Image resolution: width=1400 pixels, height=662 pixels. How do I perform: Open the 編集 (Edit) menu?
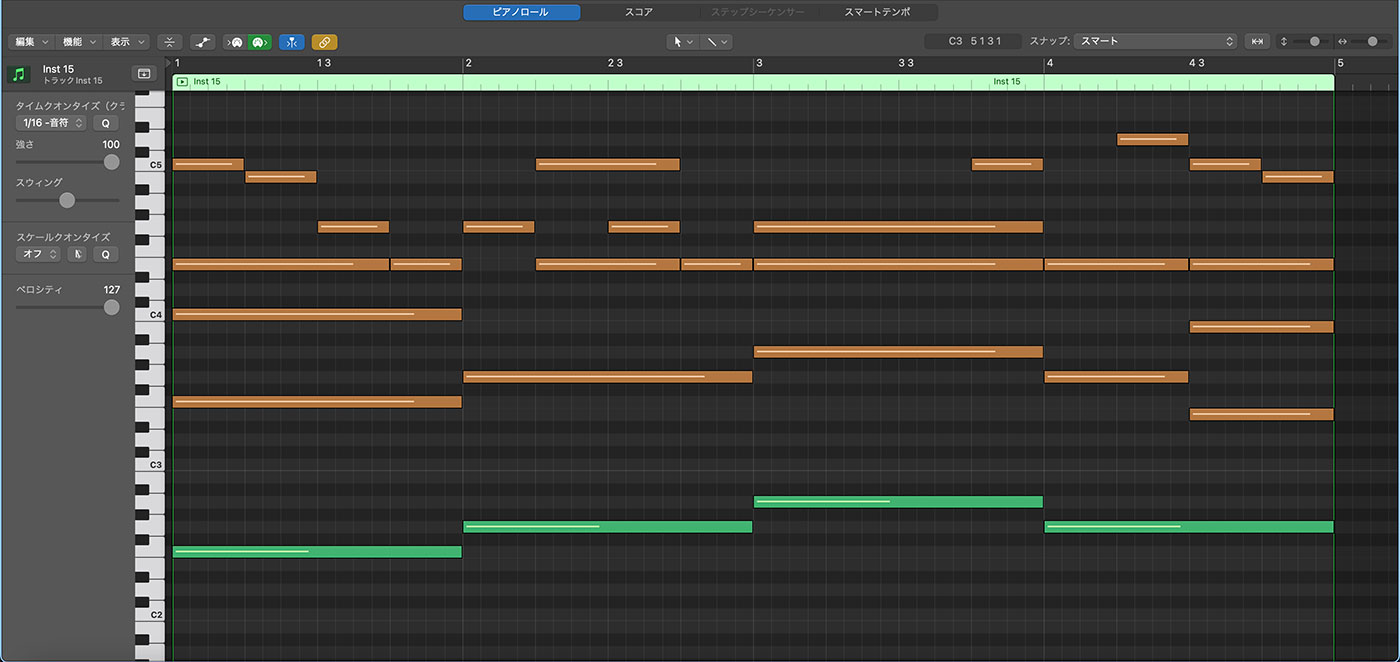tap(31, 42)
